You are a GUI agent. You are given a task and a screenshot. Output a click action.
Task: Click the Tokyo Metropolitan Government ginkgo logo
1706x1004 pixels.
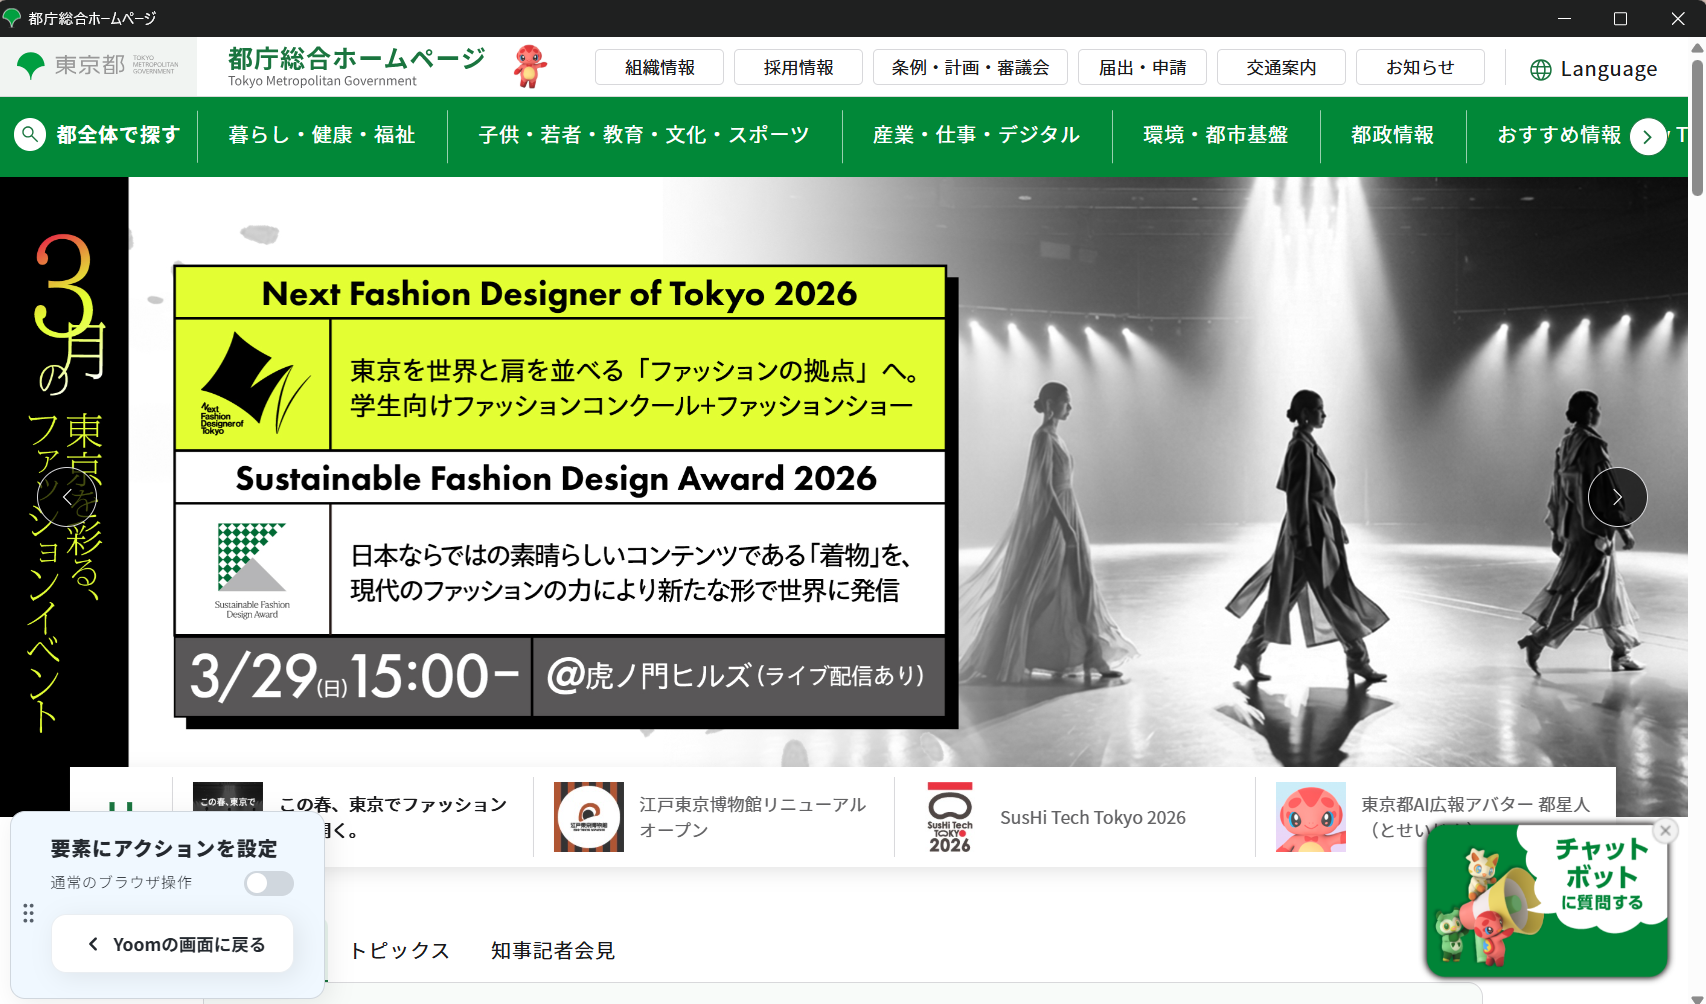32,66
